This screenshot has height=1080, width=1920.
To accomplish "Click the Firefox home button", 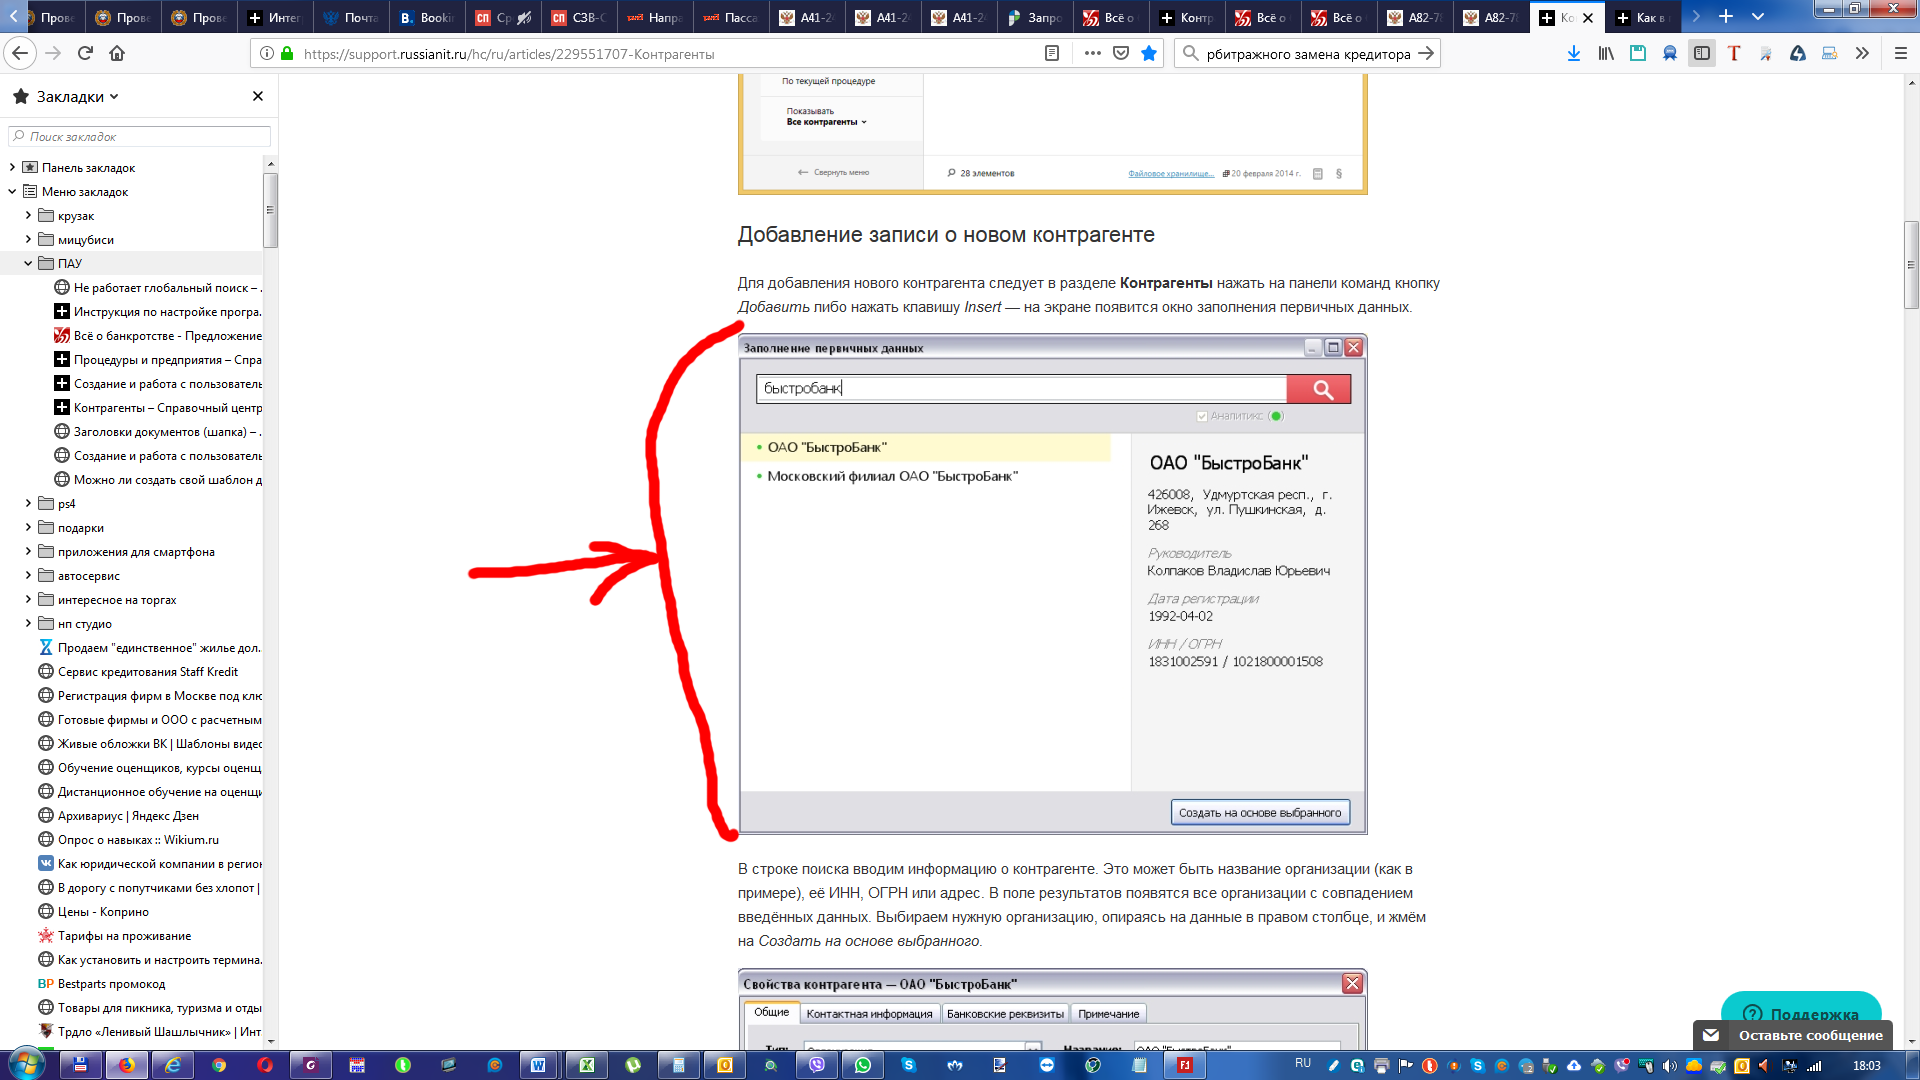I will [x=117, y=53].
